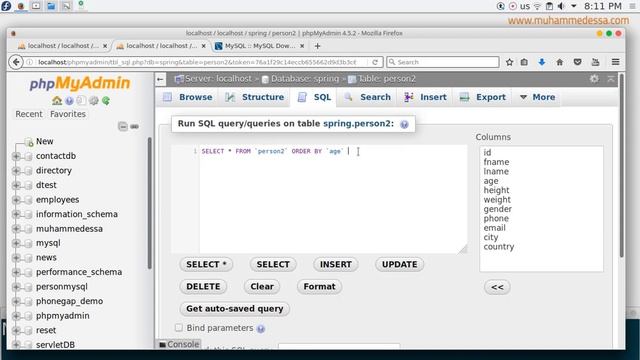Viewport: 640px width, 360px height.
Task: Switch to MySQL Downloads browser tab
Action: (260, 46)
